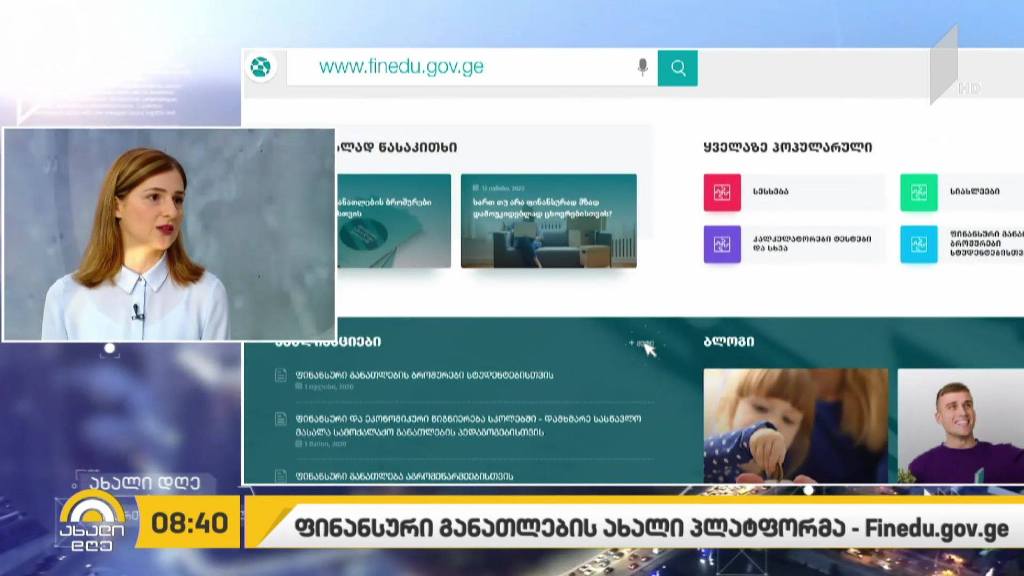Click the ახალი დღე programme logo
The image size is (1024, 576).
(91, 522)
